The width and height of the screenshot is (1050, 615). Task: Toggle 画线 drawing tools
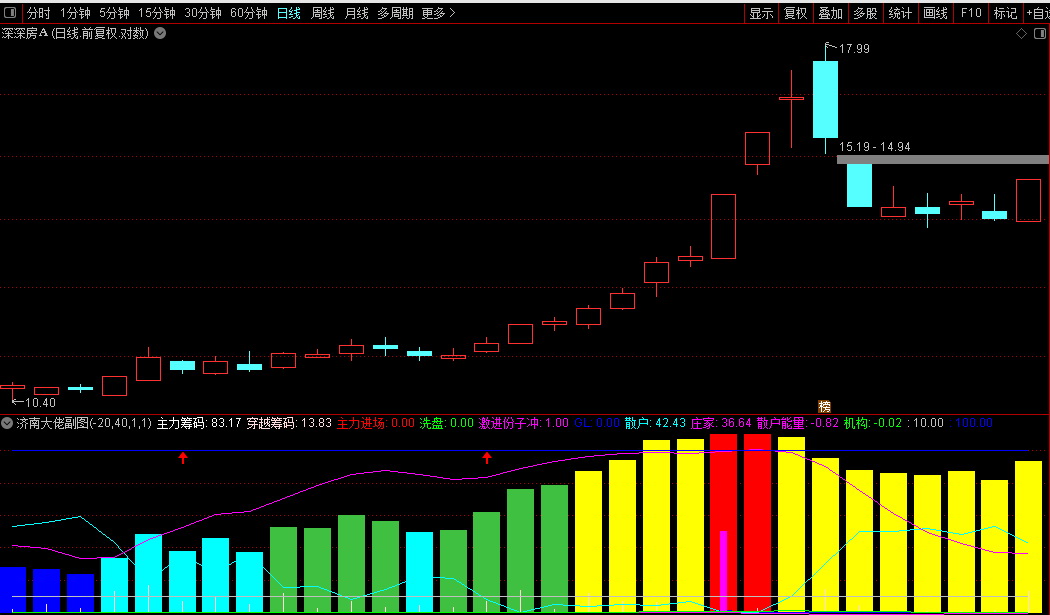click(x=935, y=13)
